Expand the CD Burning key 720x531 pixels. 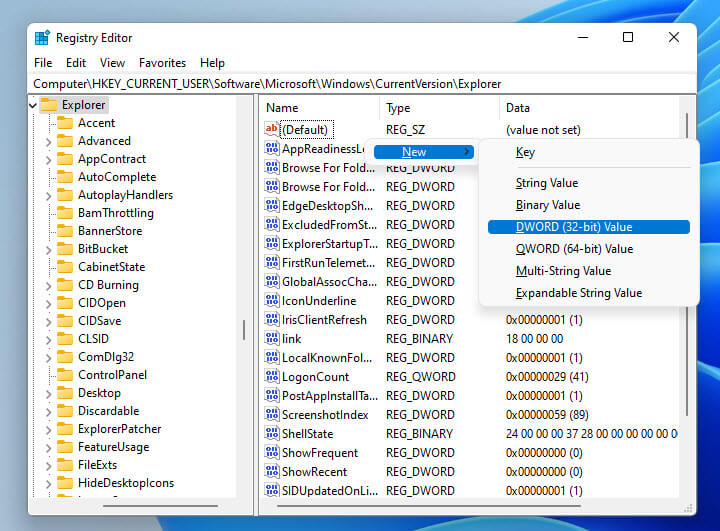tap(48, 286)
